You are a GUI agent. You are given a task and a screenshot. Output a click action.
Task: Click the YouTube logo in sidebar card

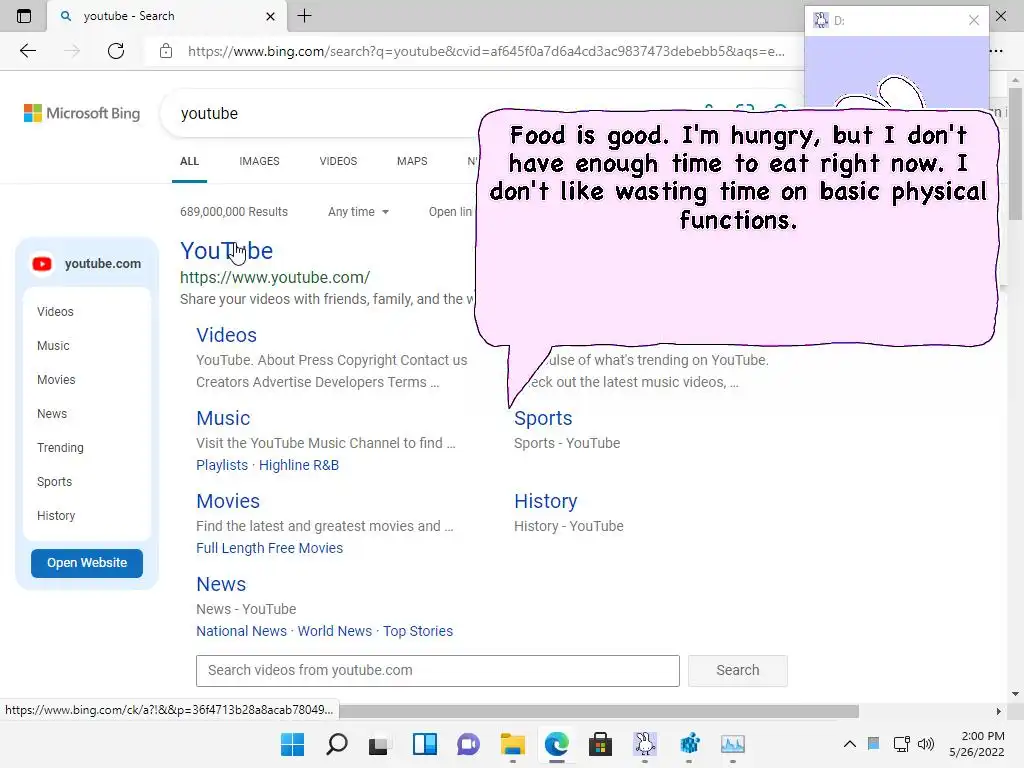pos(42,264)
